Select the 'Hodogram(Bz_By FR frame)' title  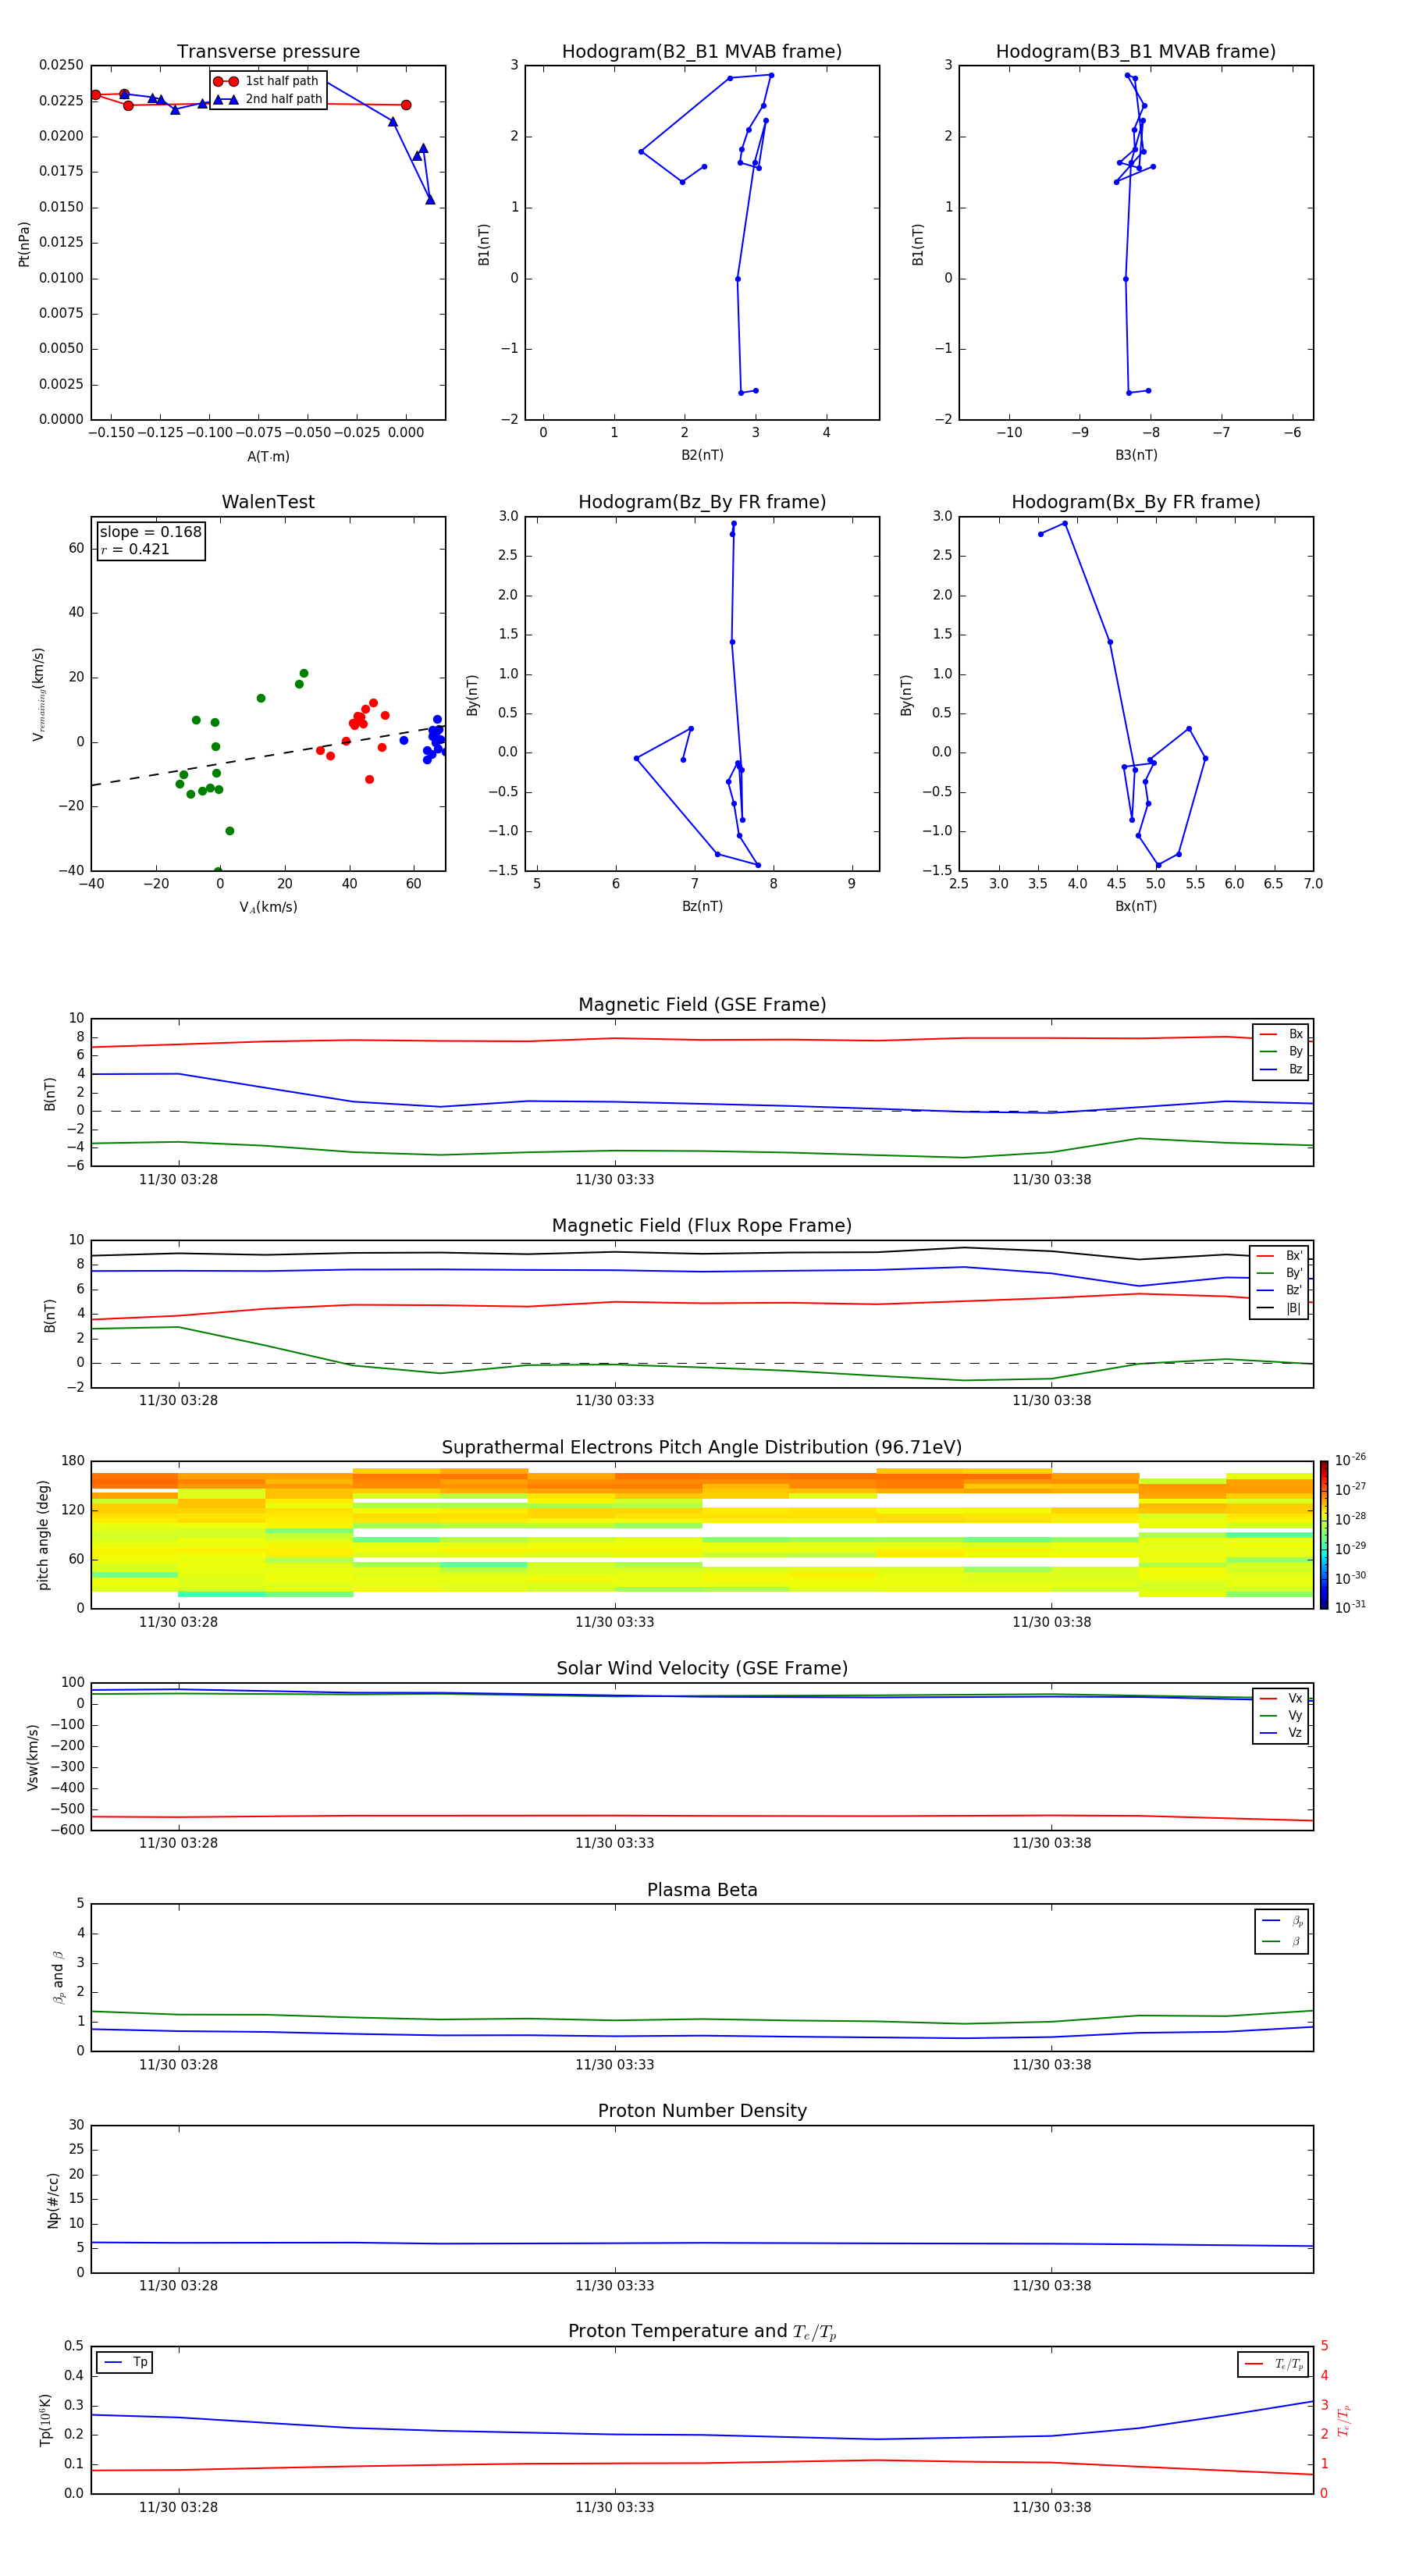702,502
